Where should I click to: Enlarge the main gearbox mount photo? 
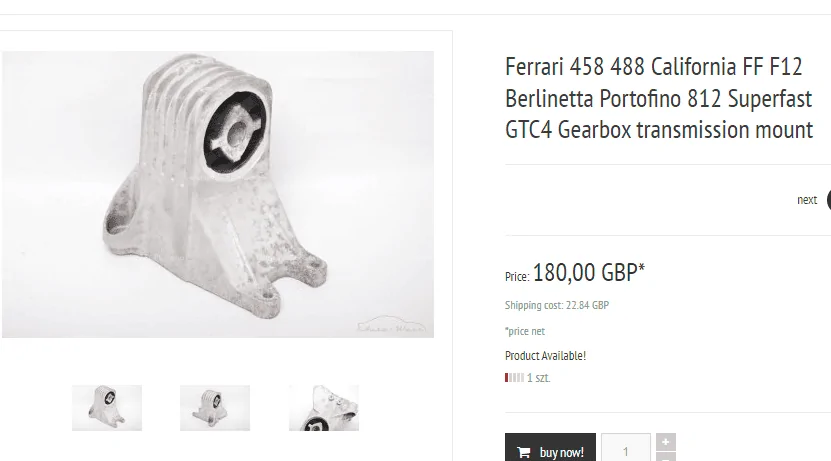point(218,194)
